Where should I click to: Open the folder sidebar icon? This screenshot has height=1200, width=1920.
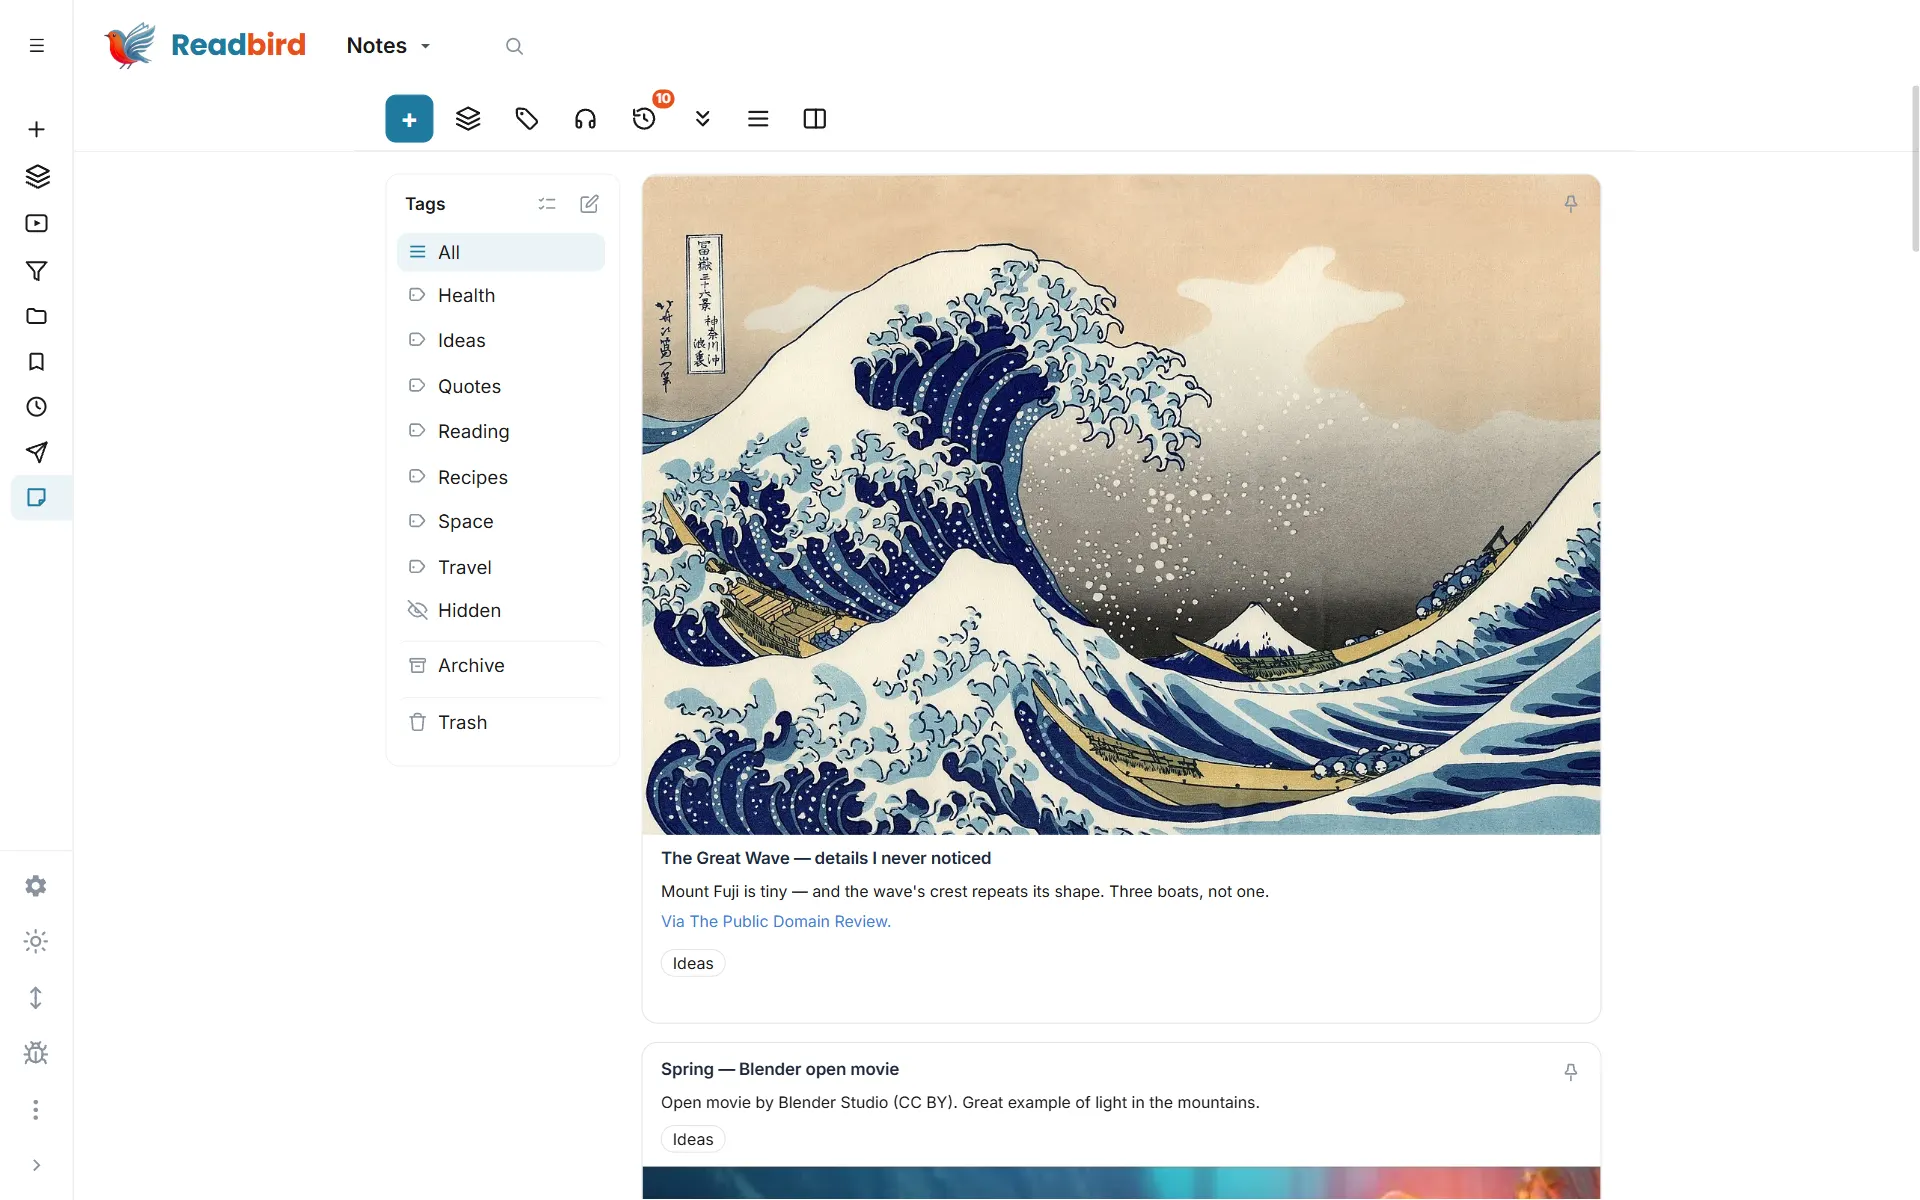37,317
